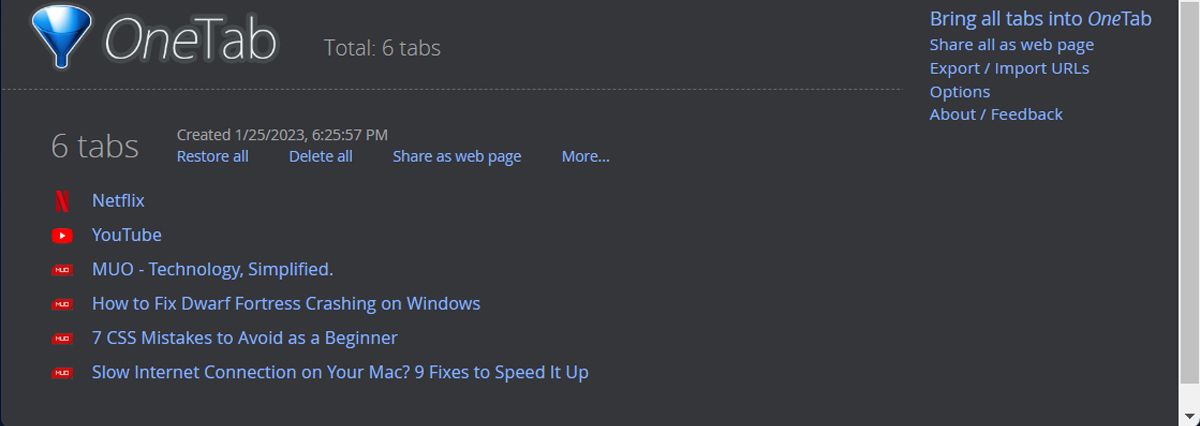The width and height of the screenshot is (1200, 426).
Task: Open the About / Feedback page
Action: point(995,114)
